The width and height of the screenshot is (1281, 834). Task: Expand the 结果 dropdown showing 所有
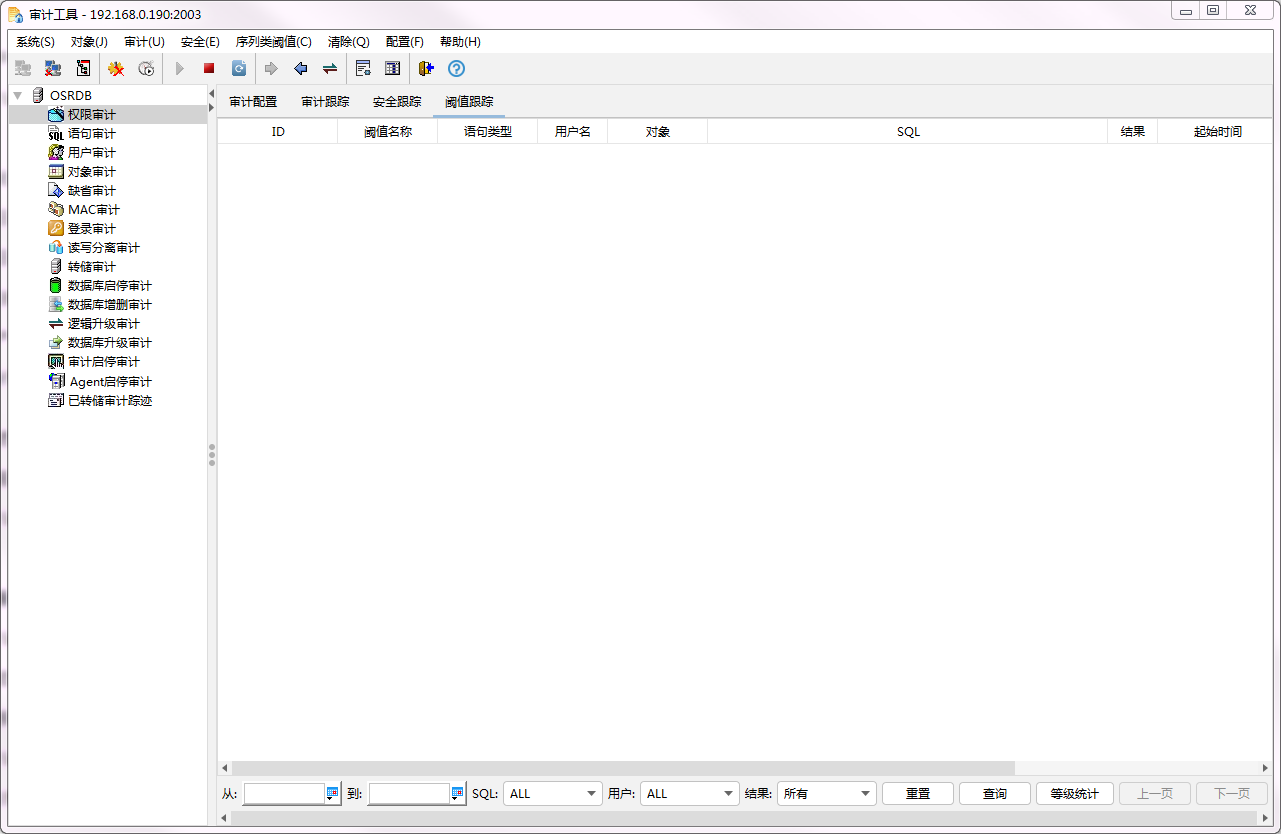tap(826, 793)
